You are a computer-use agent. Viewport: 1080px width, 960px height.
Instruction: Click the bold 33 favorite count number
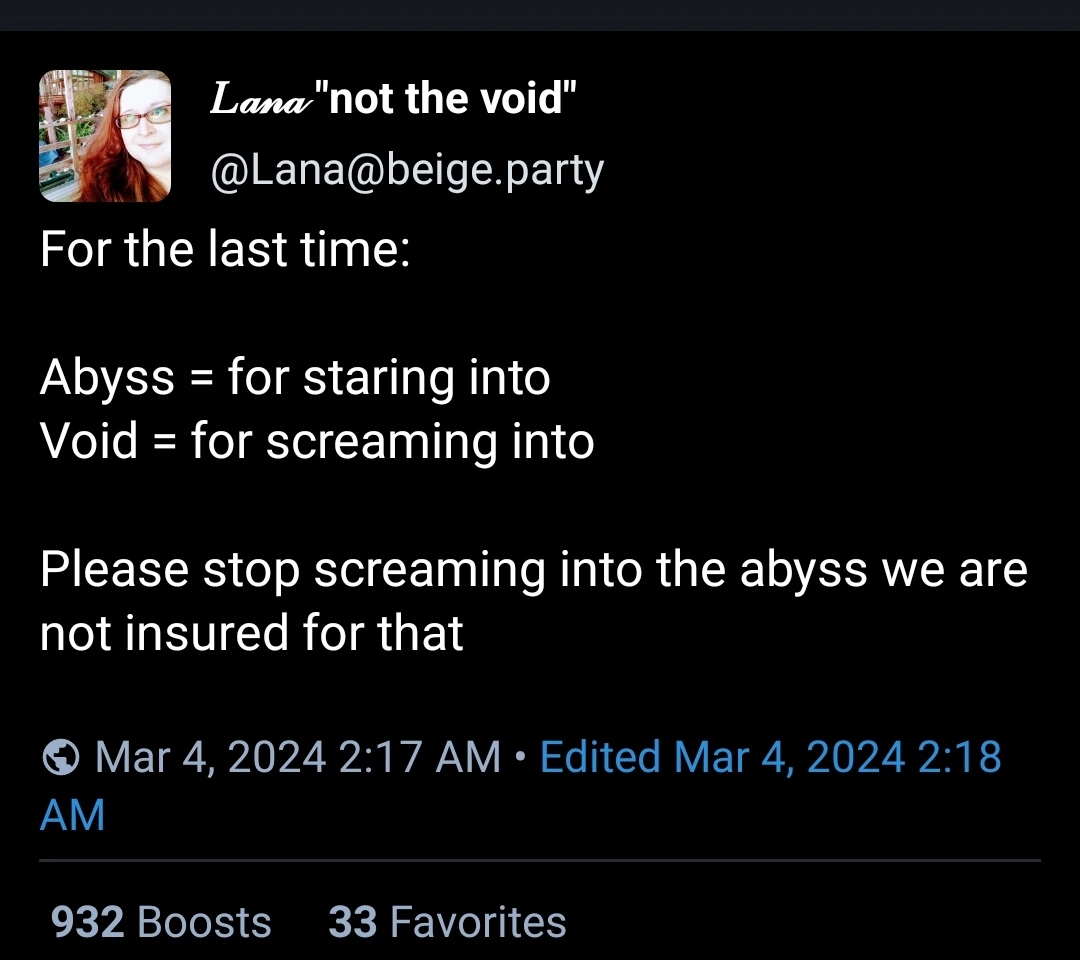pyautogui.click(x=351, y=922)
